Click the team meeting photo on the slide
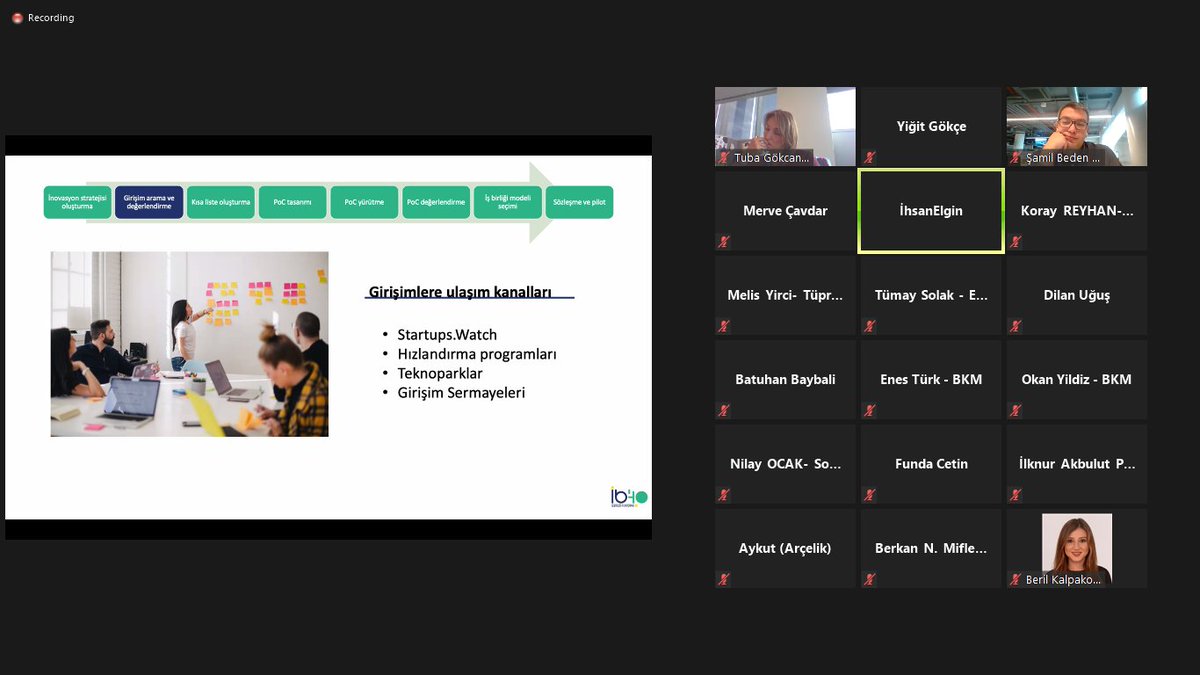 click(189, 344)
